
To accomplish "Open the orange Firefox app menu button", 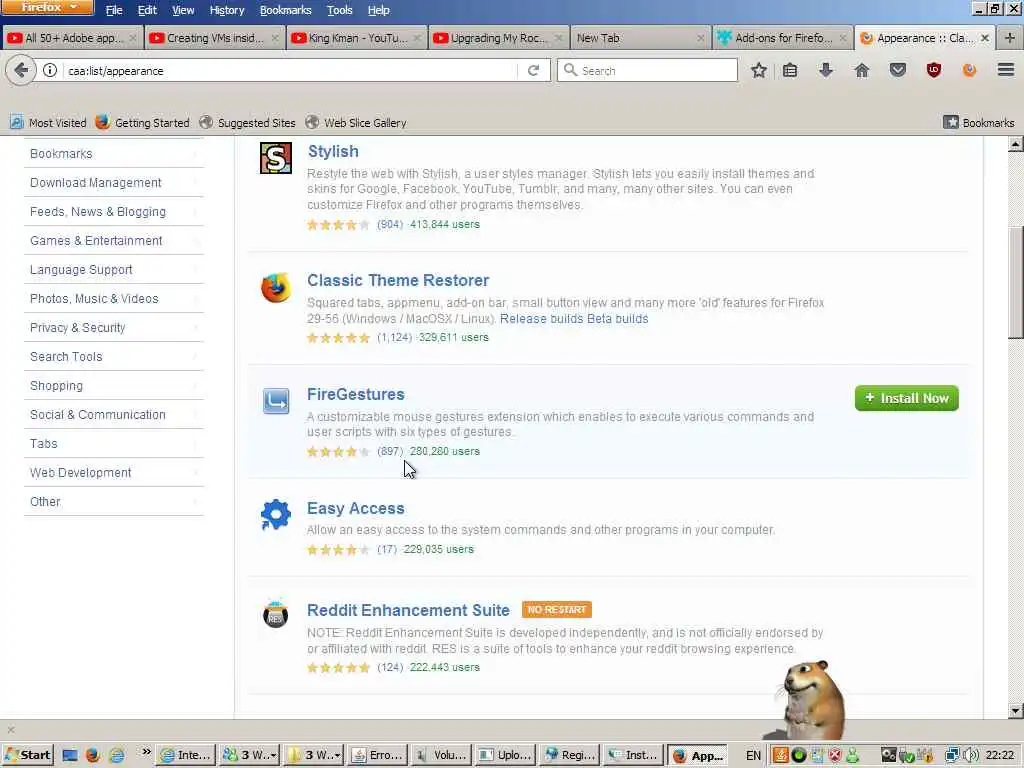I will pyautogui.click(x=47, y=8).
